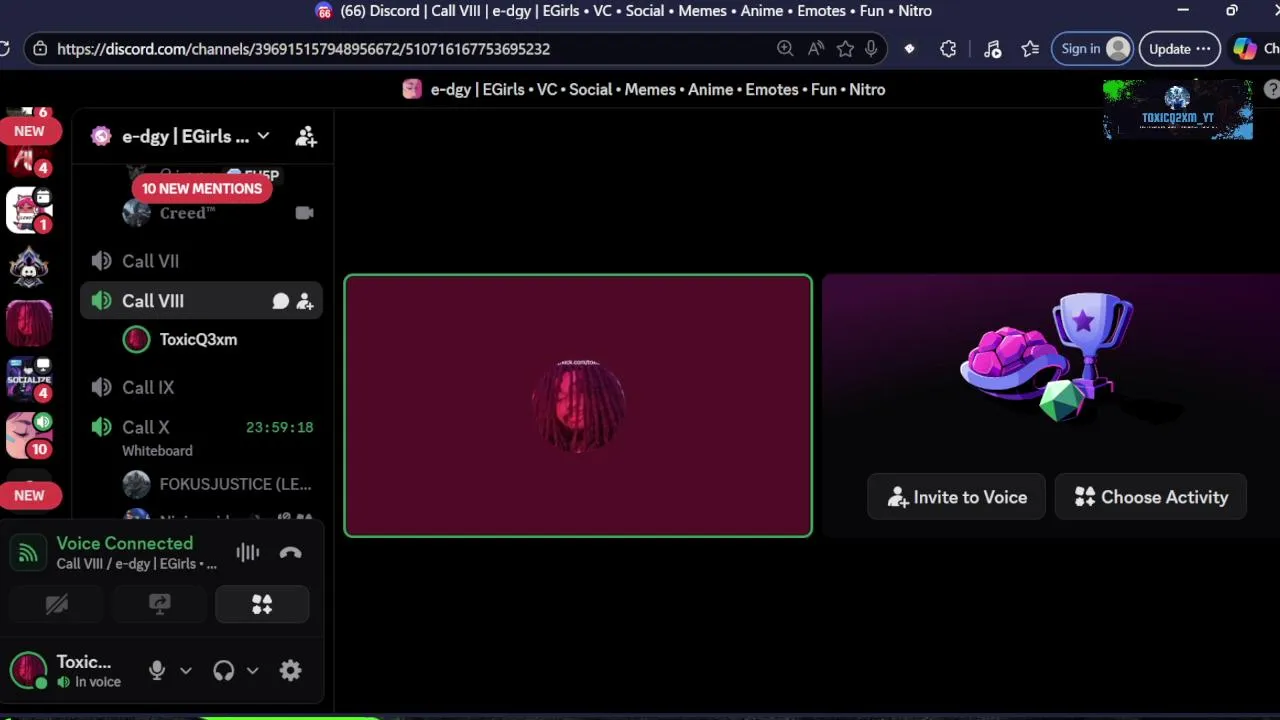Screen dimensions: 1280x720
Task: Click the browser address bar URL
Action: (x=303, y=48)
